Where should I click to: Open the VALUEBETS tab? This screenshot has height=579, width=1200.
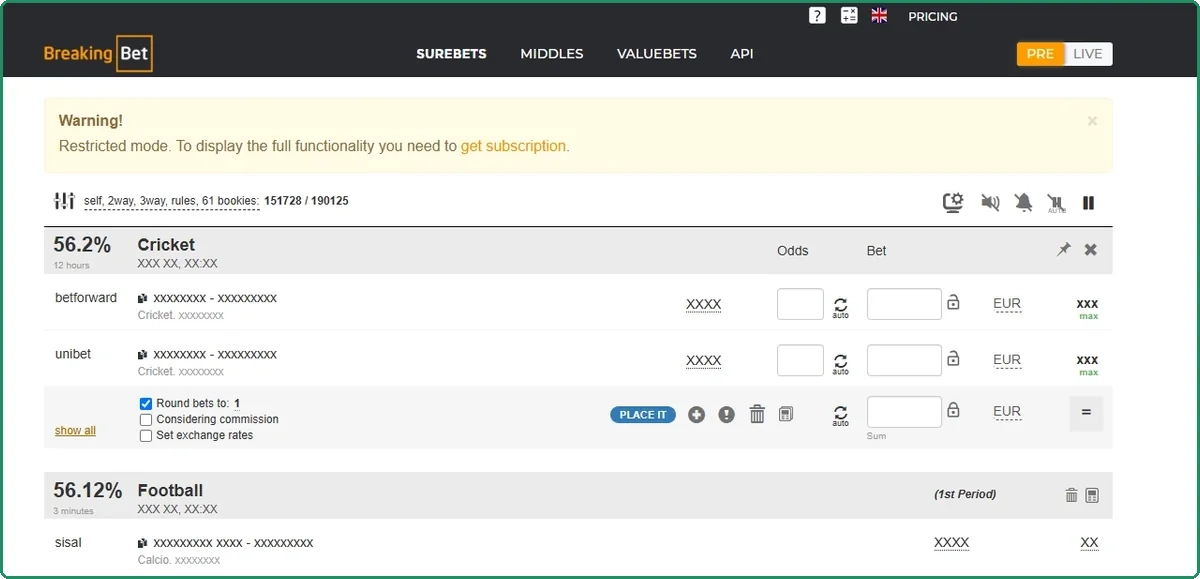tap(657, 54)
